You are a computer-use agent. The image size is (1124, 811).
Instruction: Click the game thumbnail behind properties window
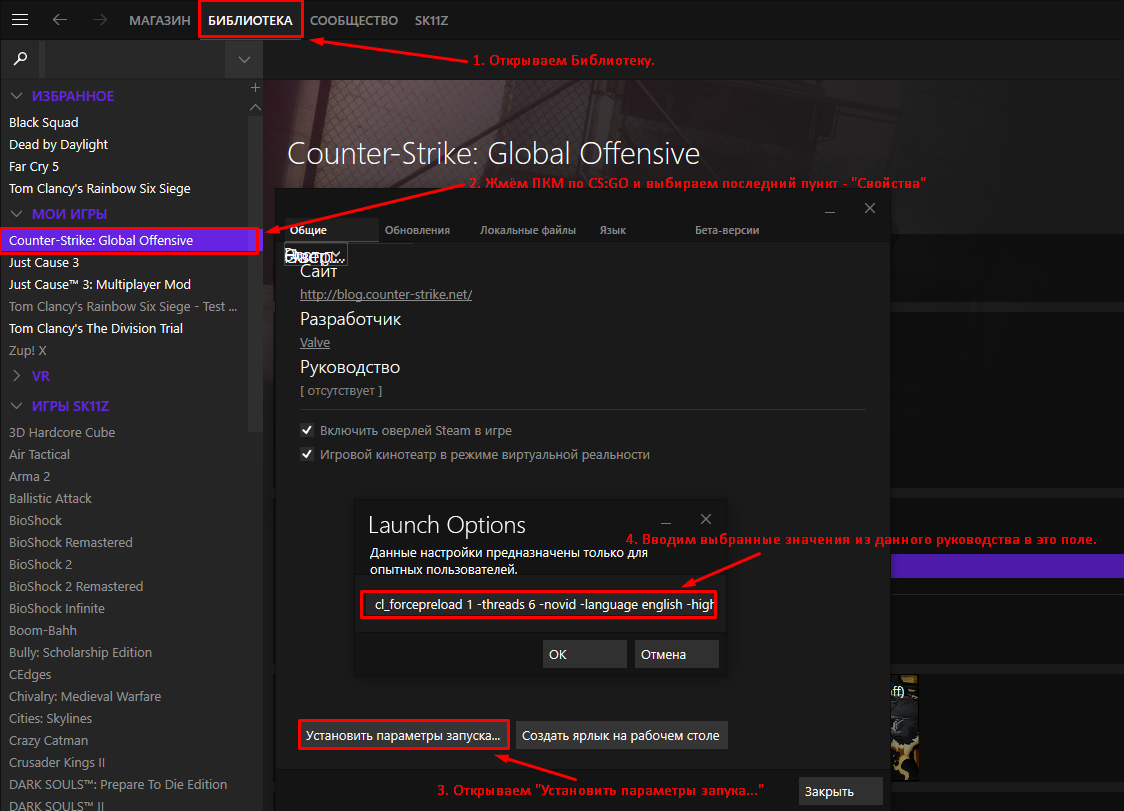[904, 728]
